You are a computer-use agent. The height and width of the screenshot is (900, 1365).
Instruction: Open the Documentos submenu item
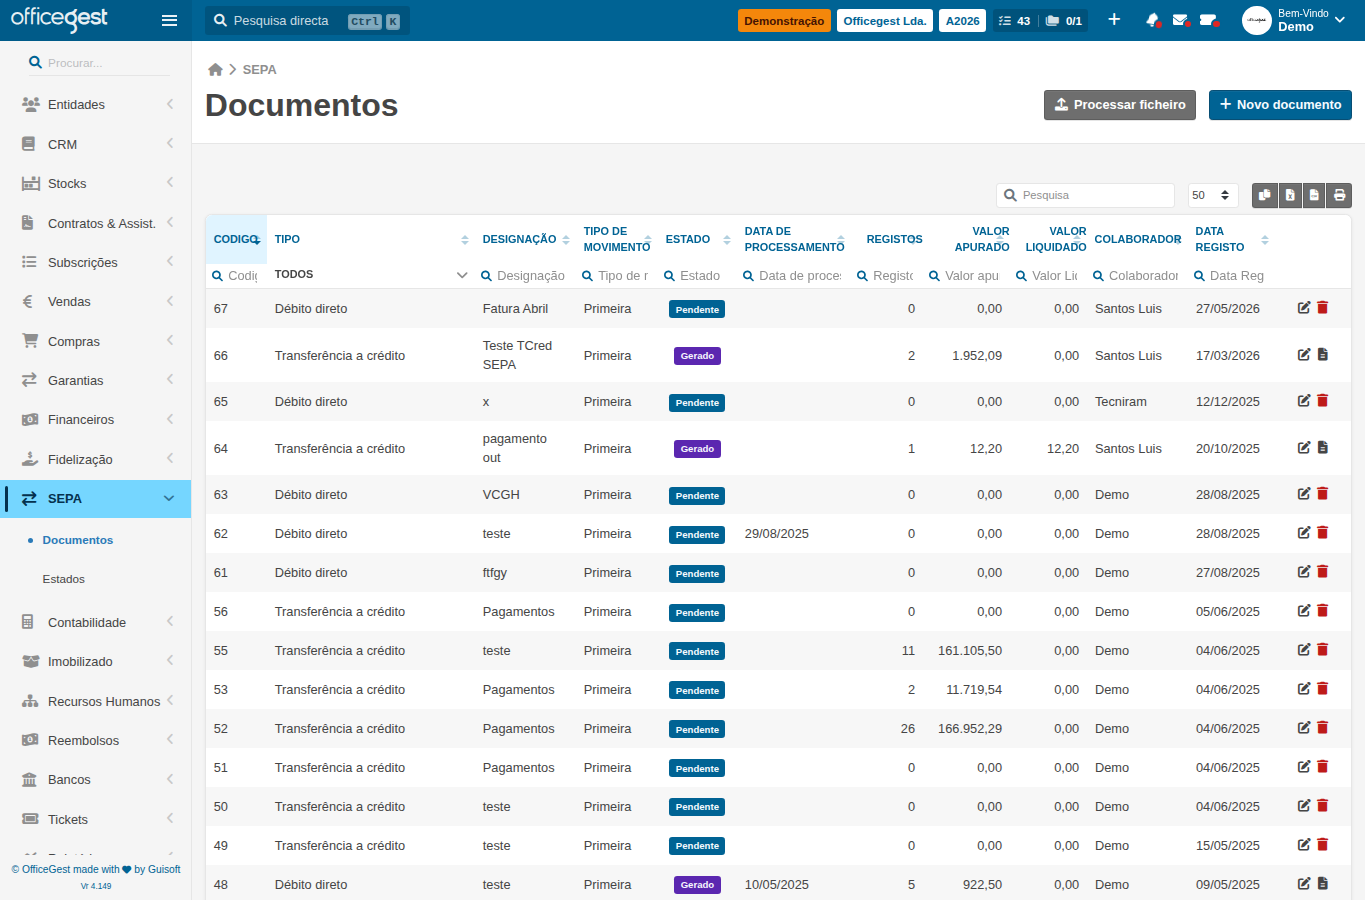78,540
